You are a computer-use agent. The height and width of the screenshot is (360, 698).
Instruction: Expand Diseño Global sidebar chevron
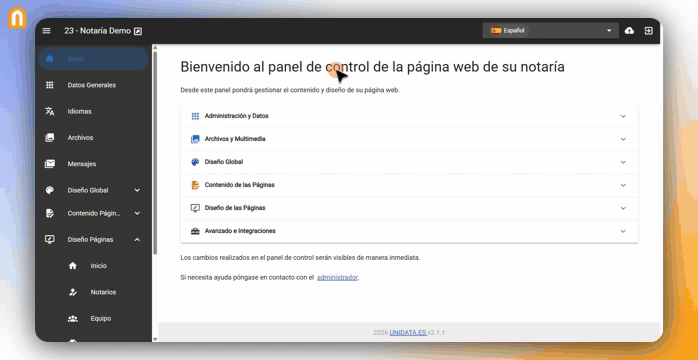[137, 190]
